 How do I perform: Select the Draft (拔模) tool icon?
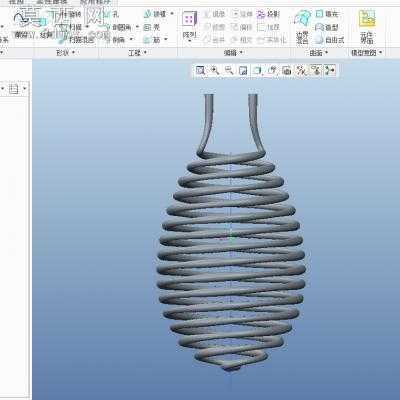click(148, 14)
